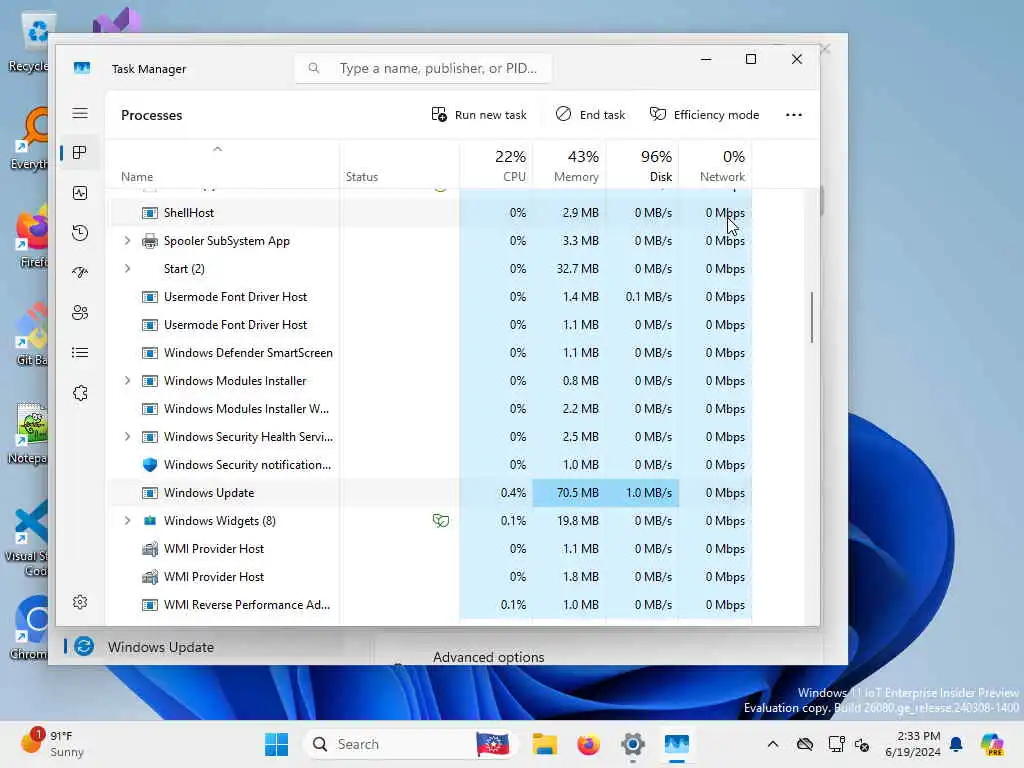Open the notification bell in system tray
Image resolution: width=1024 pixels, height=768 pixels.
click(x=956, y=744)
